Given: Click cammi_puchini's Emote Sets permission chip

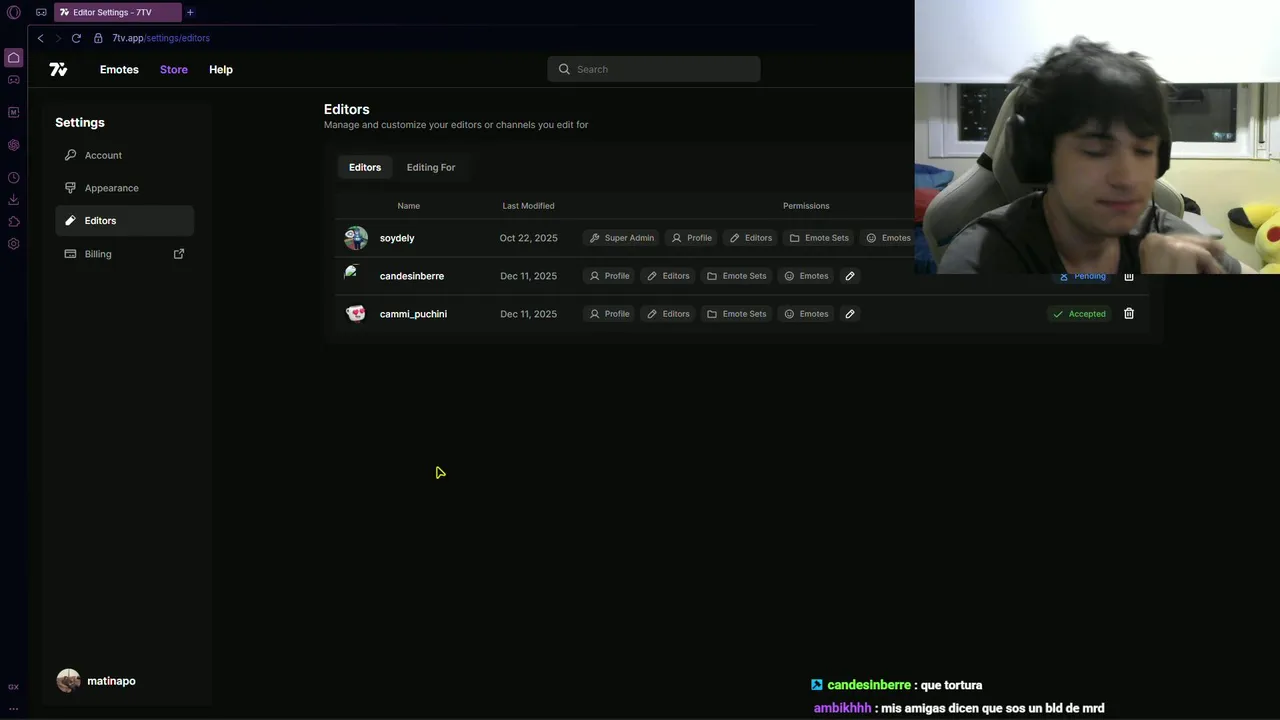Looking at the screenshot, I should 737,314.
